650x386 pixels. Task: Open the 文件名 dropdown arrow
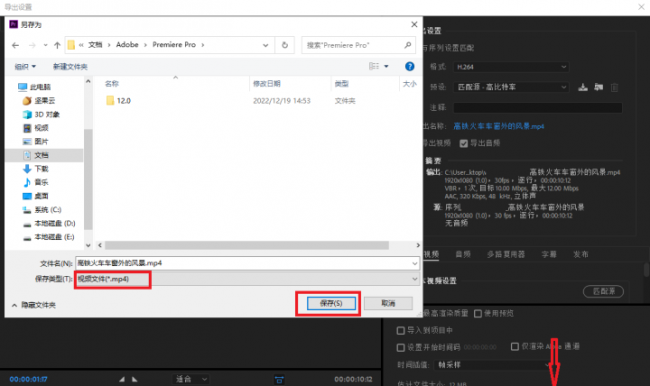point(415,263)
